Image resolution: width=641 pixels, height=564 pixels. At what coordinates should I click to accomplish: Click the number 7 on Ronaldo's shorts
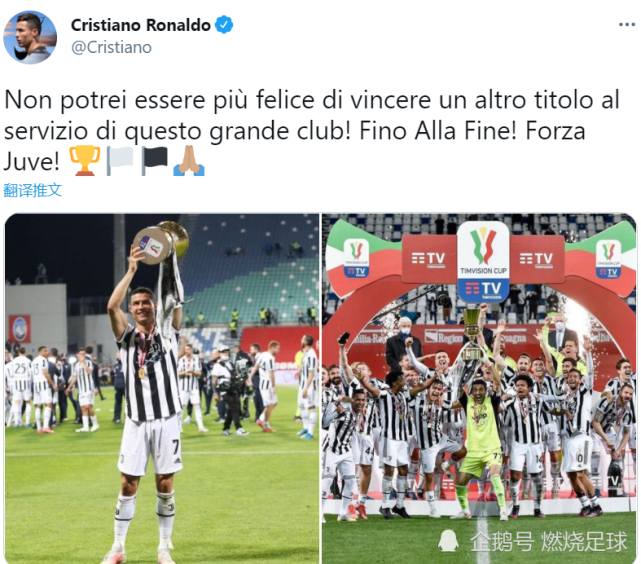tap(176, 447)
